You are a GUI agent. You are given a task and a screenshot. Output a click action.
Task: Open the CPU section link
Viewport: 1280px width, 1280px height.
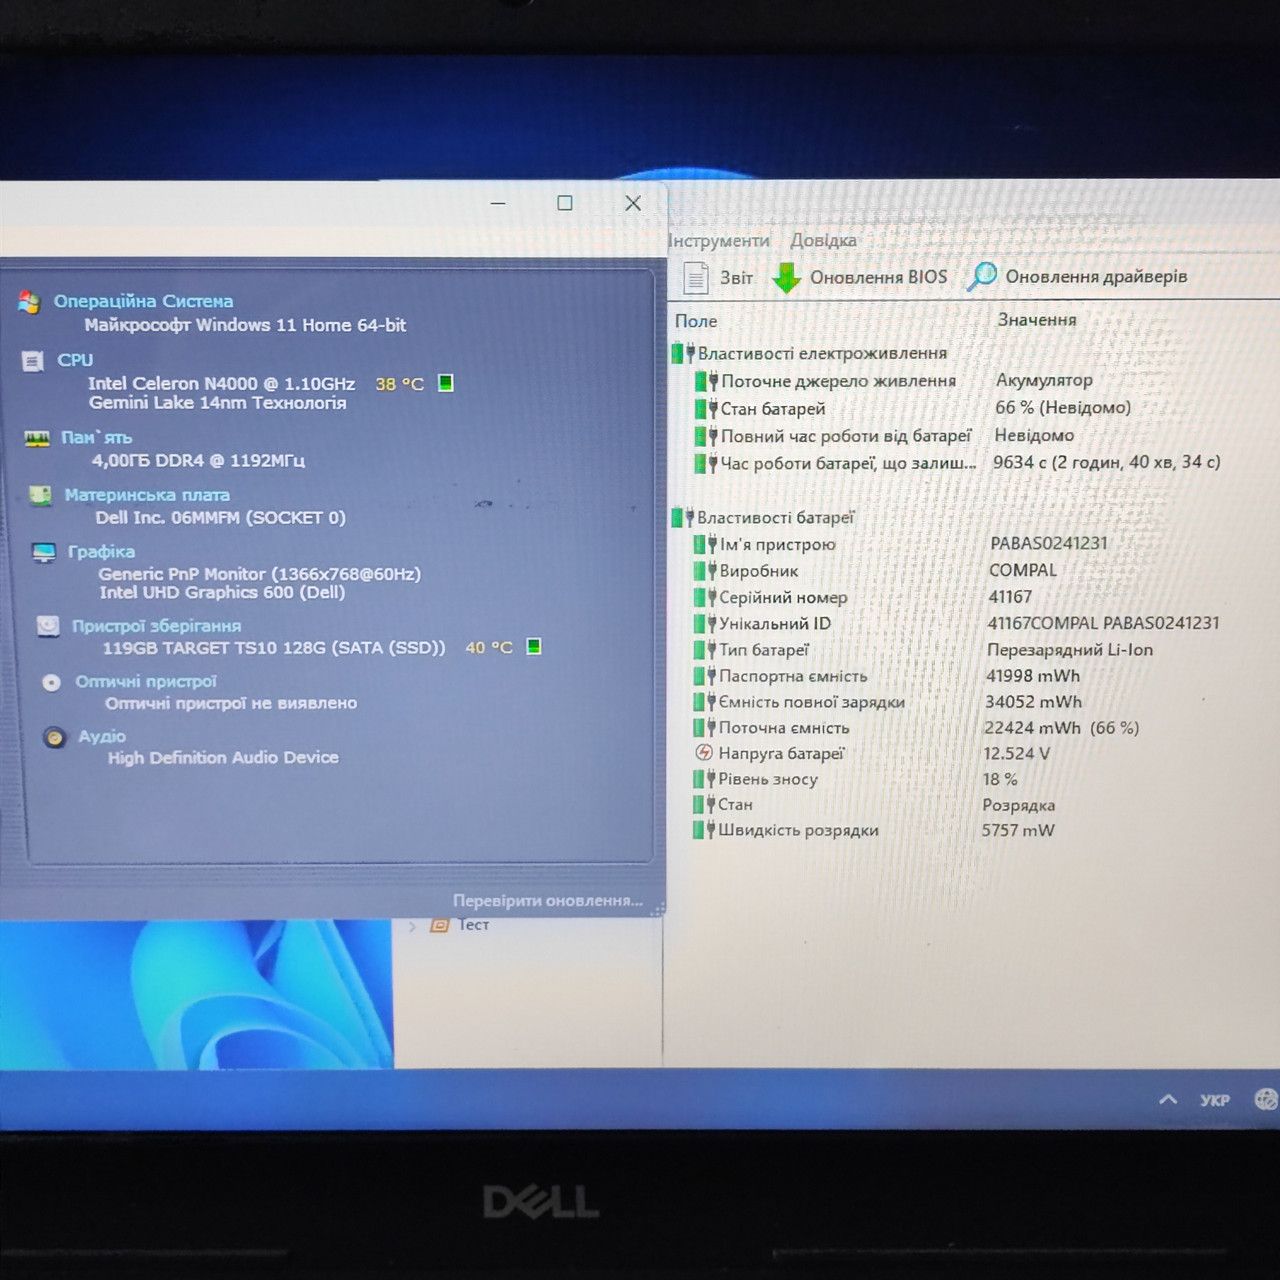coord(75,360)
